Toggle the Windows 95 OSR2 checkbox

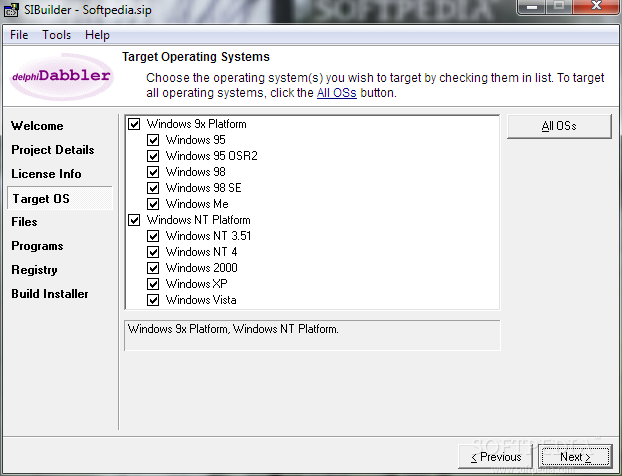coord(153,156)
